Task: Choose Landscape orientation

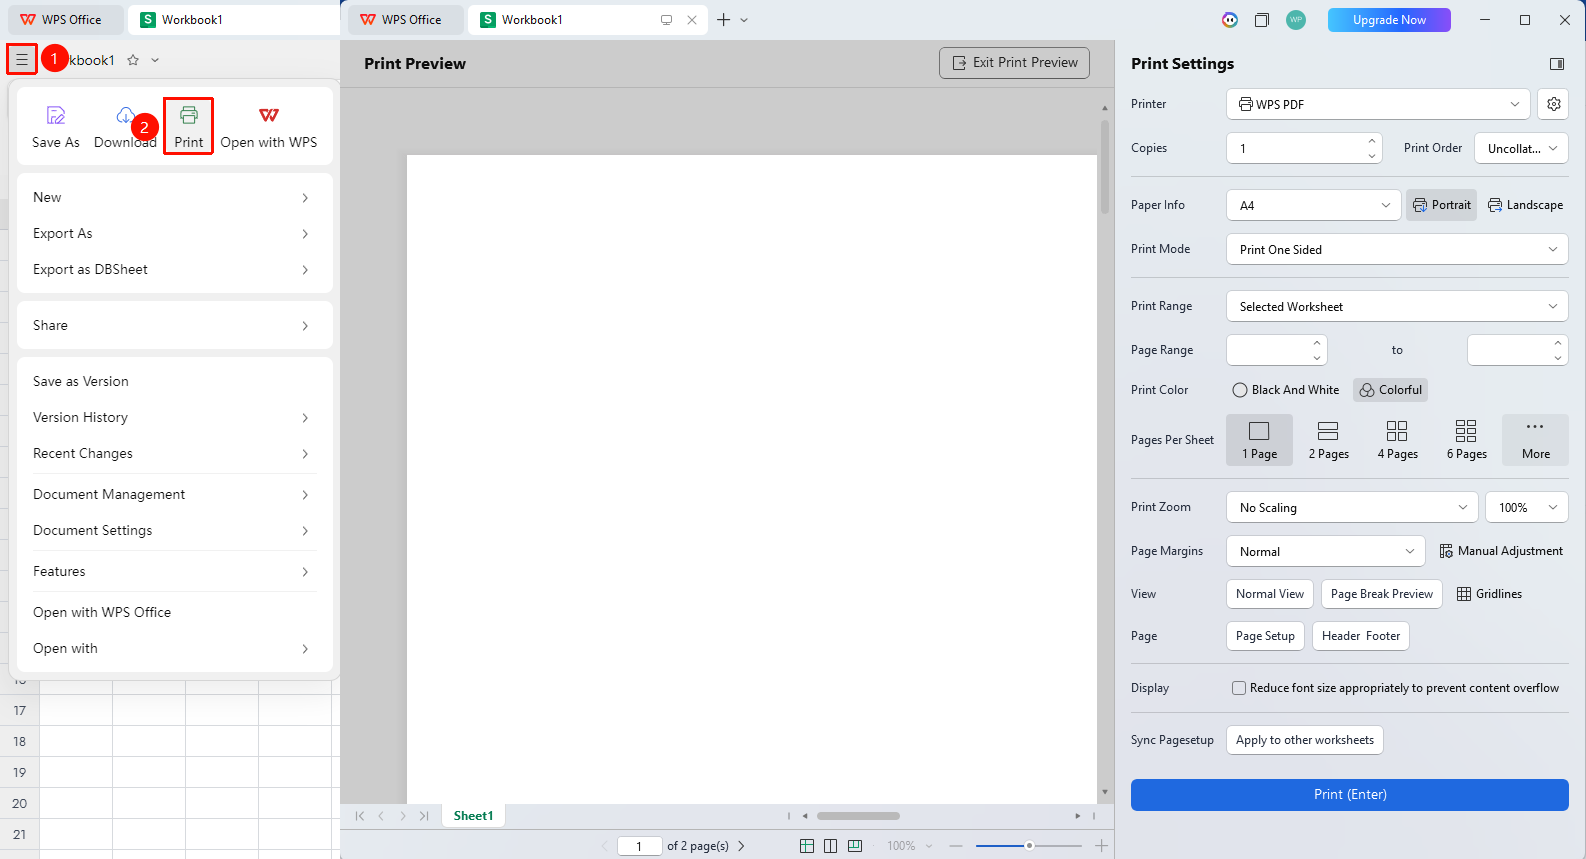Action: pos(1525,205)
